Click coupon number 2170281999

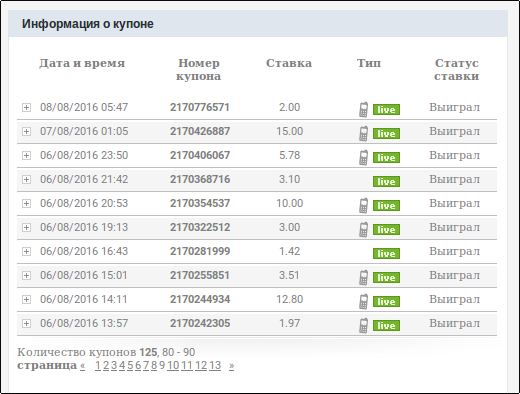[x=200, y=251]
